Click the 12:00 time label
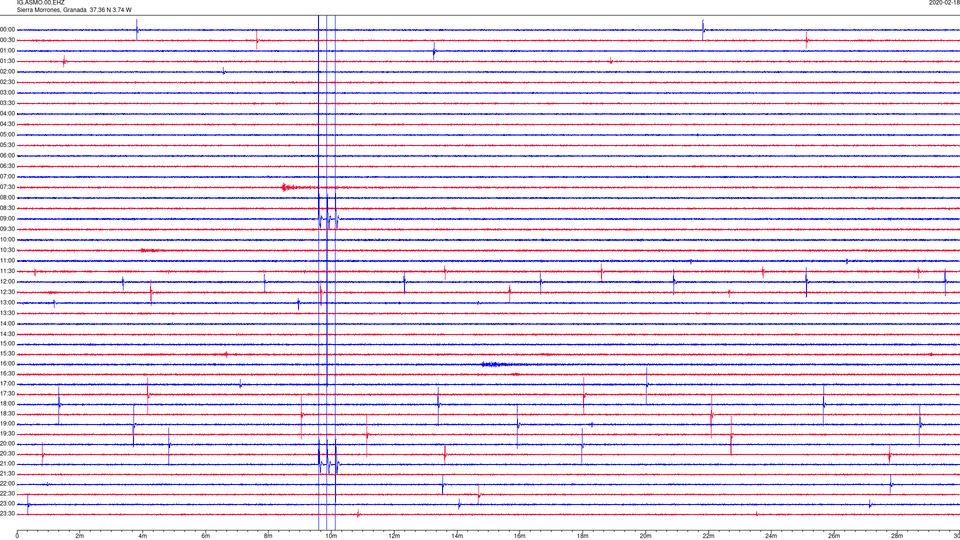 pos(8,282)
